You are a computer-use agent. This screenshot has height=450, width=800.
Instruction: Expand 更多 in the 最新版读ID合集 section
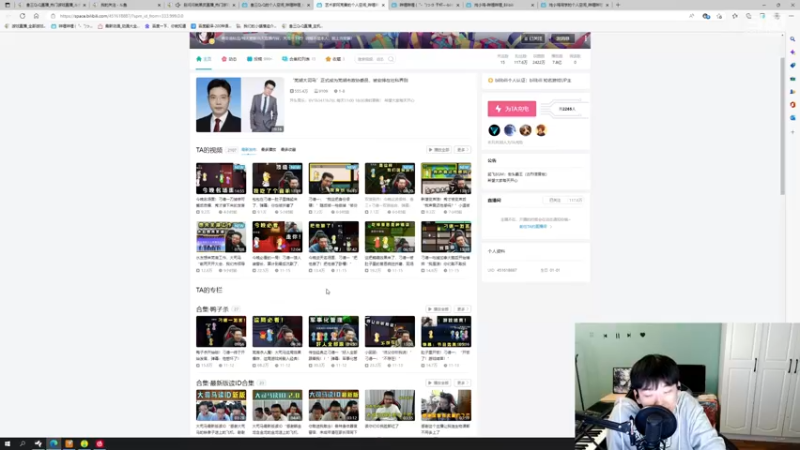pyautogui.click(x=462, y=383)
